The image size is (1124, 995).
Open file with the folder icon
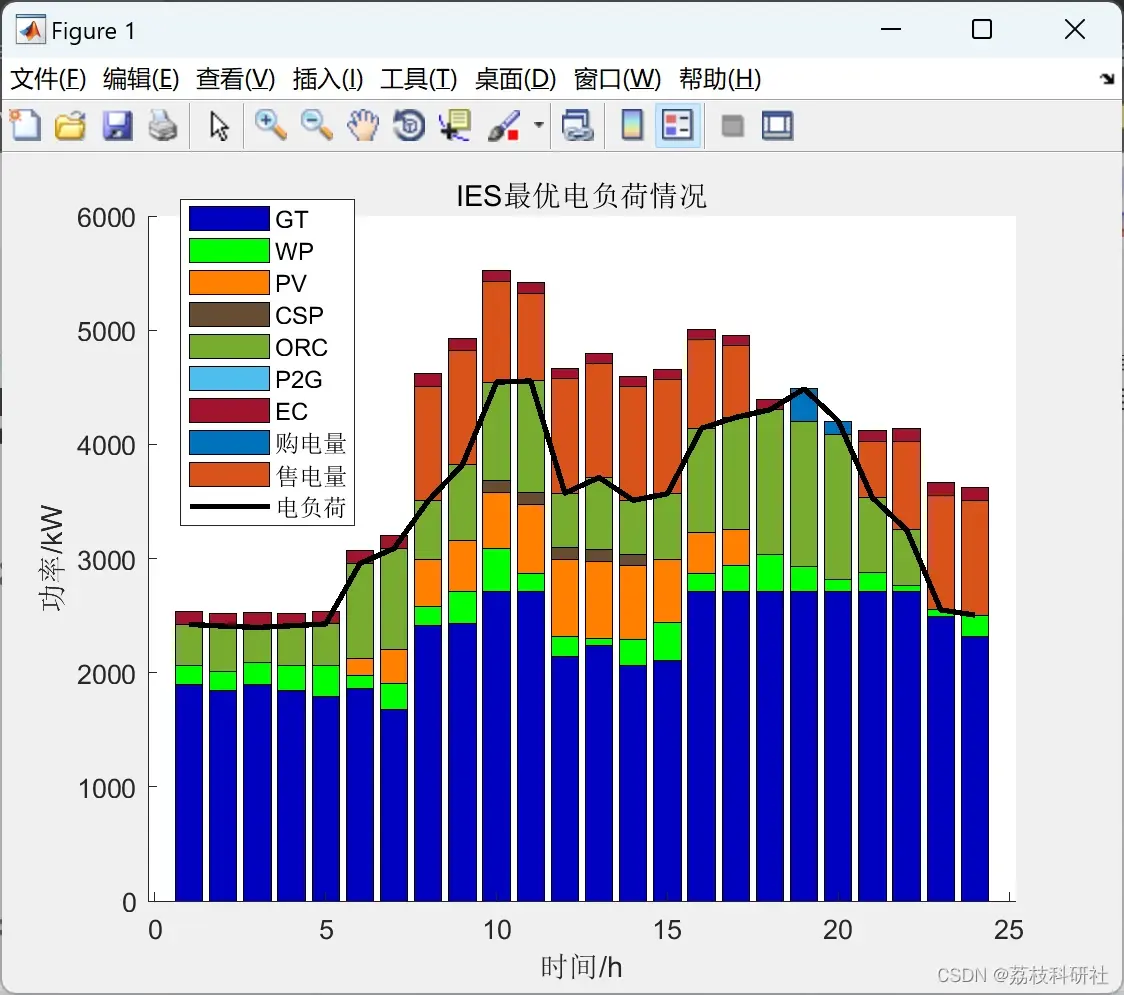[70, 125]
